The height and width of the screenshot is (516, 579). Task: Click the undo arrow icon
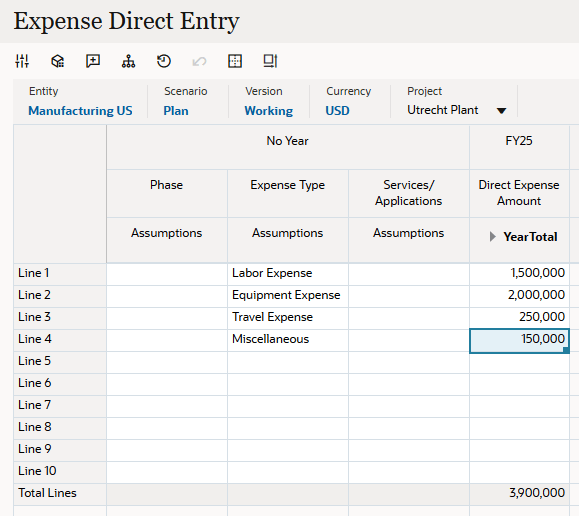(199, 61)
